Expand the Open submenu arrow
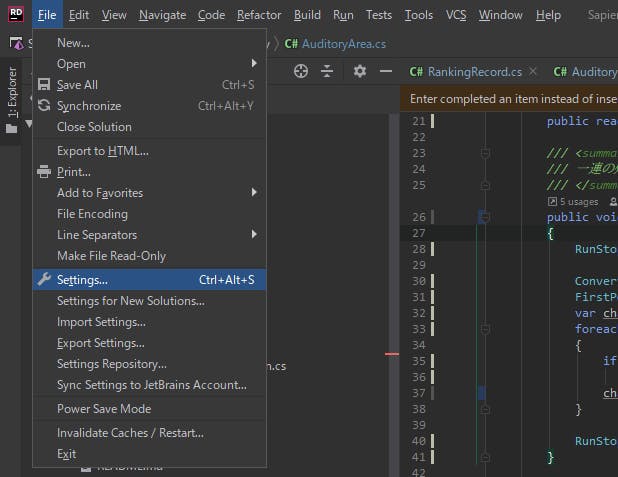 pos(254,63)
